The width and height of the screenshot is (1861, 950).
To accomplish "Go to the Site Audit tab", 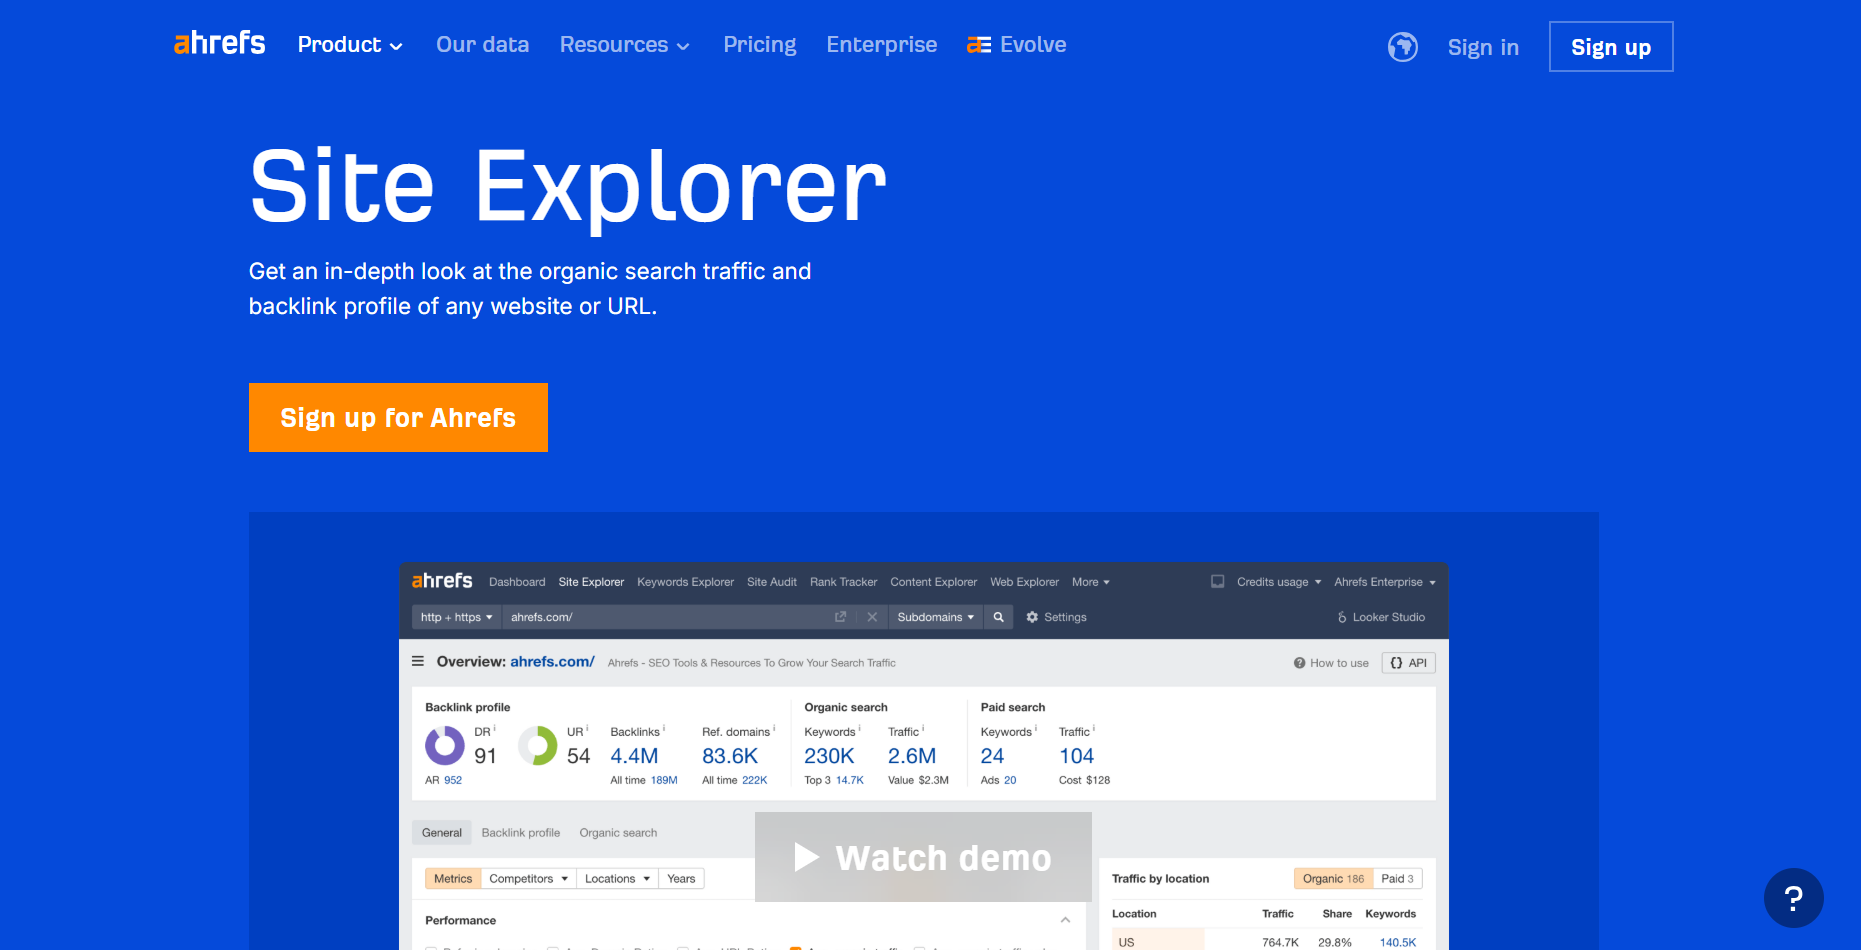I will pos(772,582).
